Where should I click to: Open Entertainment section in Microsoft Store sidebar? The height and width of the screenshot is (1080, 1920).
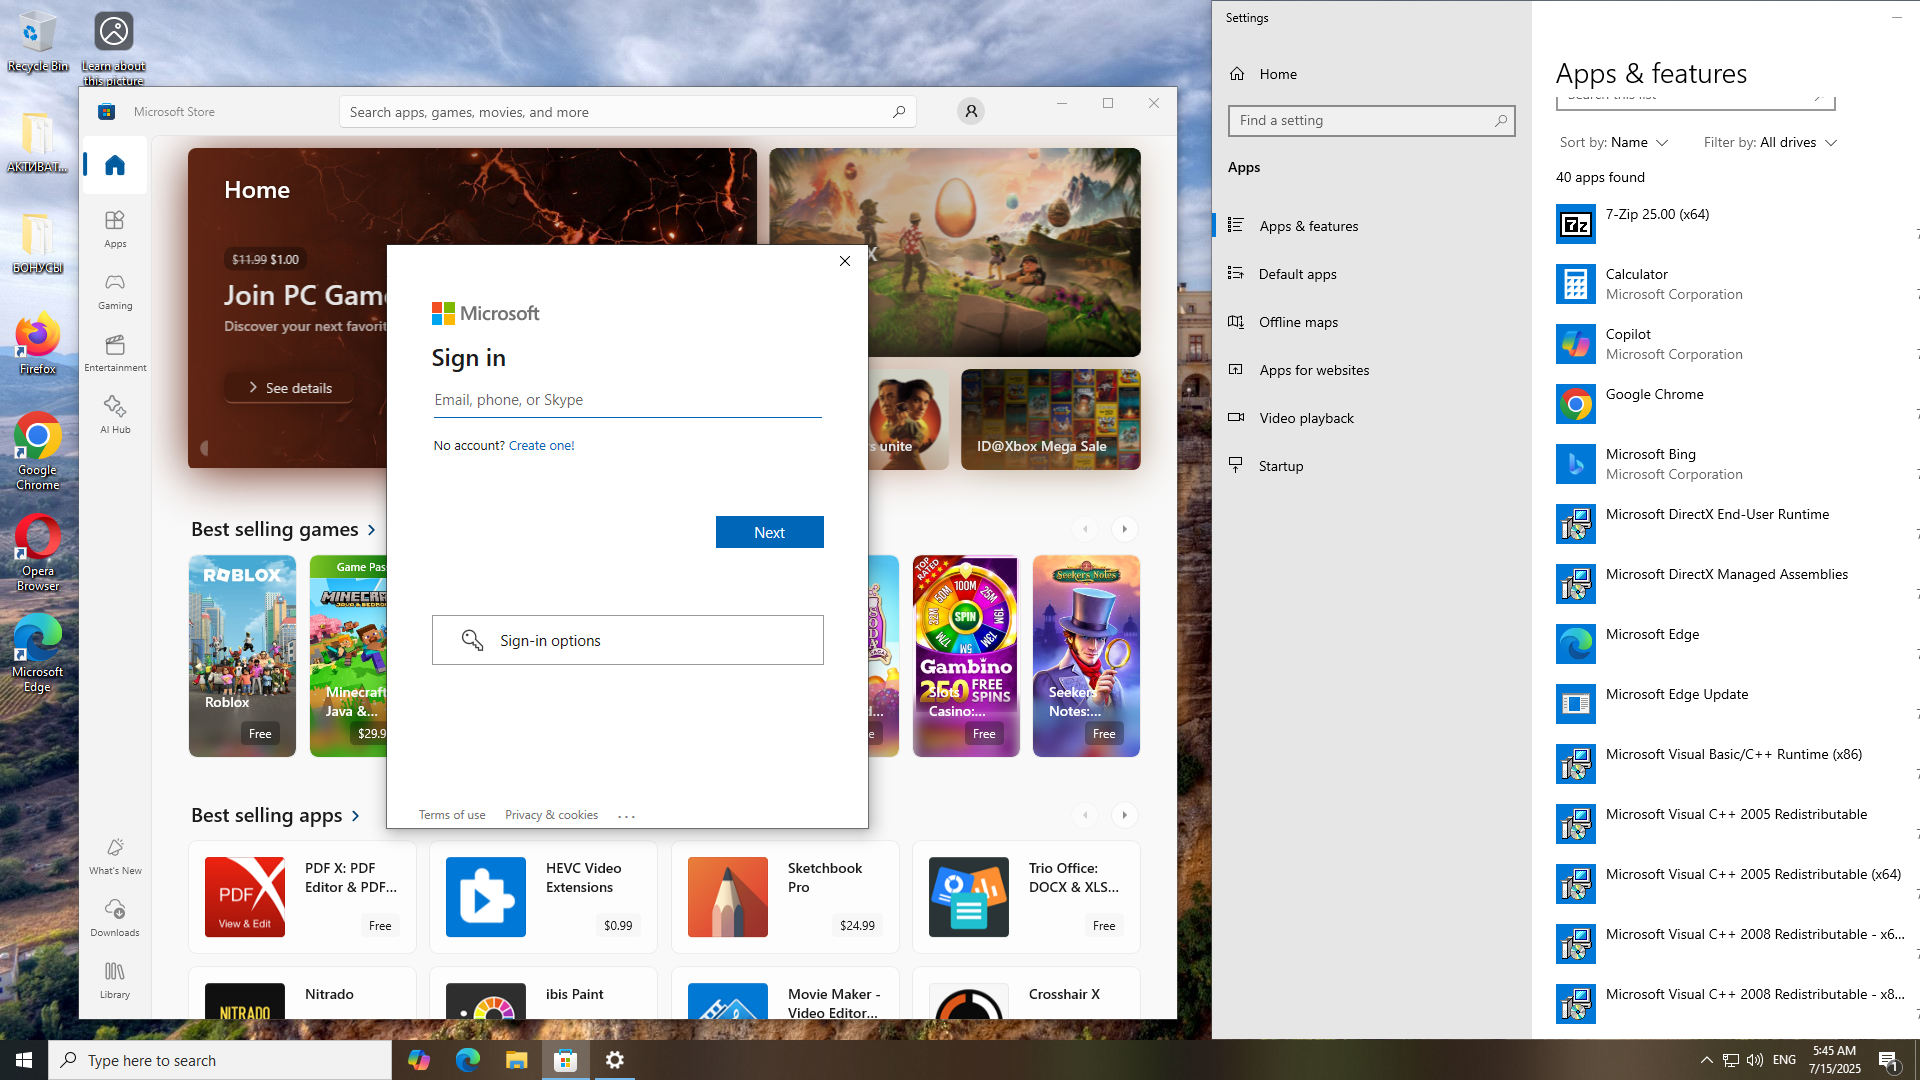(115, 353)
